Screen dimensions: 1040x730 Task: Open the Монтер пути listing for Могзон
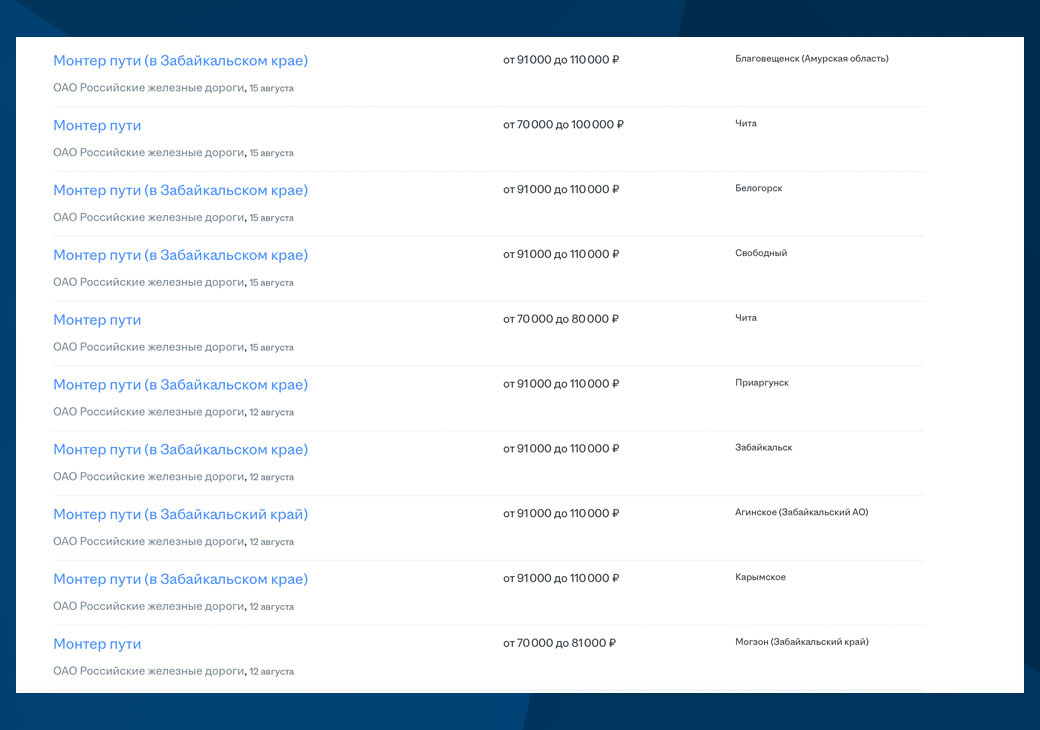[97, 644]
